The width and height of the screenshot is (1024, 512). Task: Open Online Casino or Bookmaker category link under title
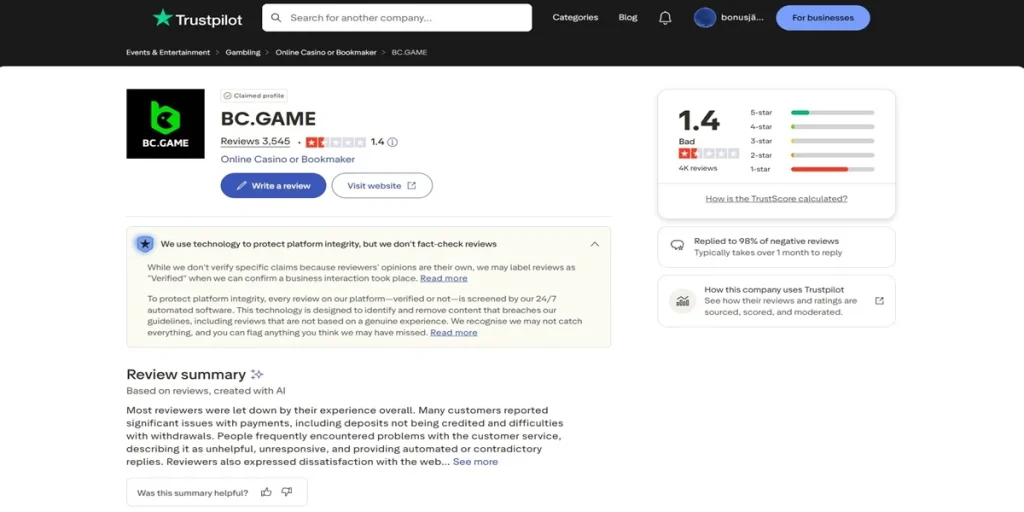tap(288, 159)
